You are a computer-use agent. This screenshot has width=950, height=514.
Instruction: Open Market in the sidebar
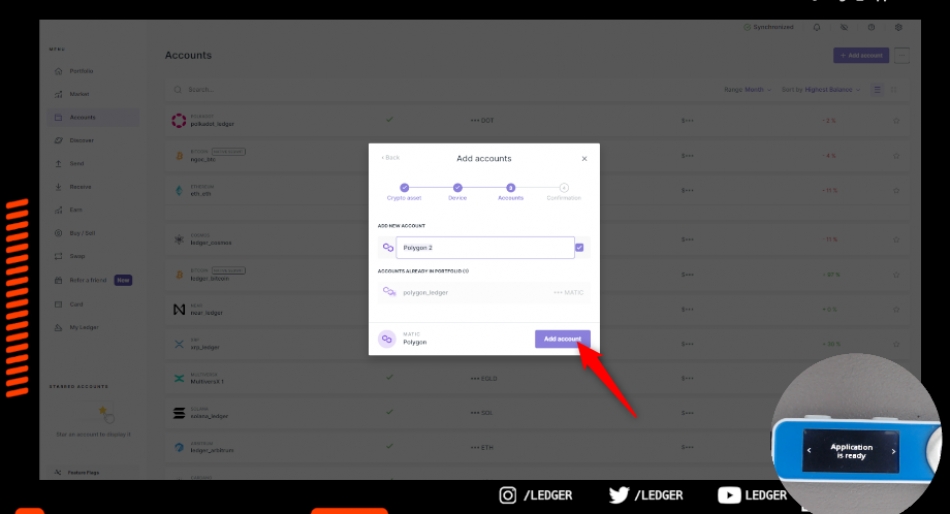coord(79,94)
